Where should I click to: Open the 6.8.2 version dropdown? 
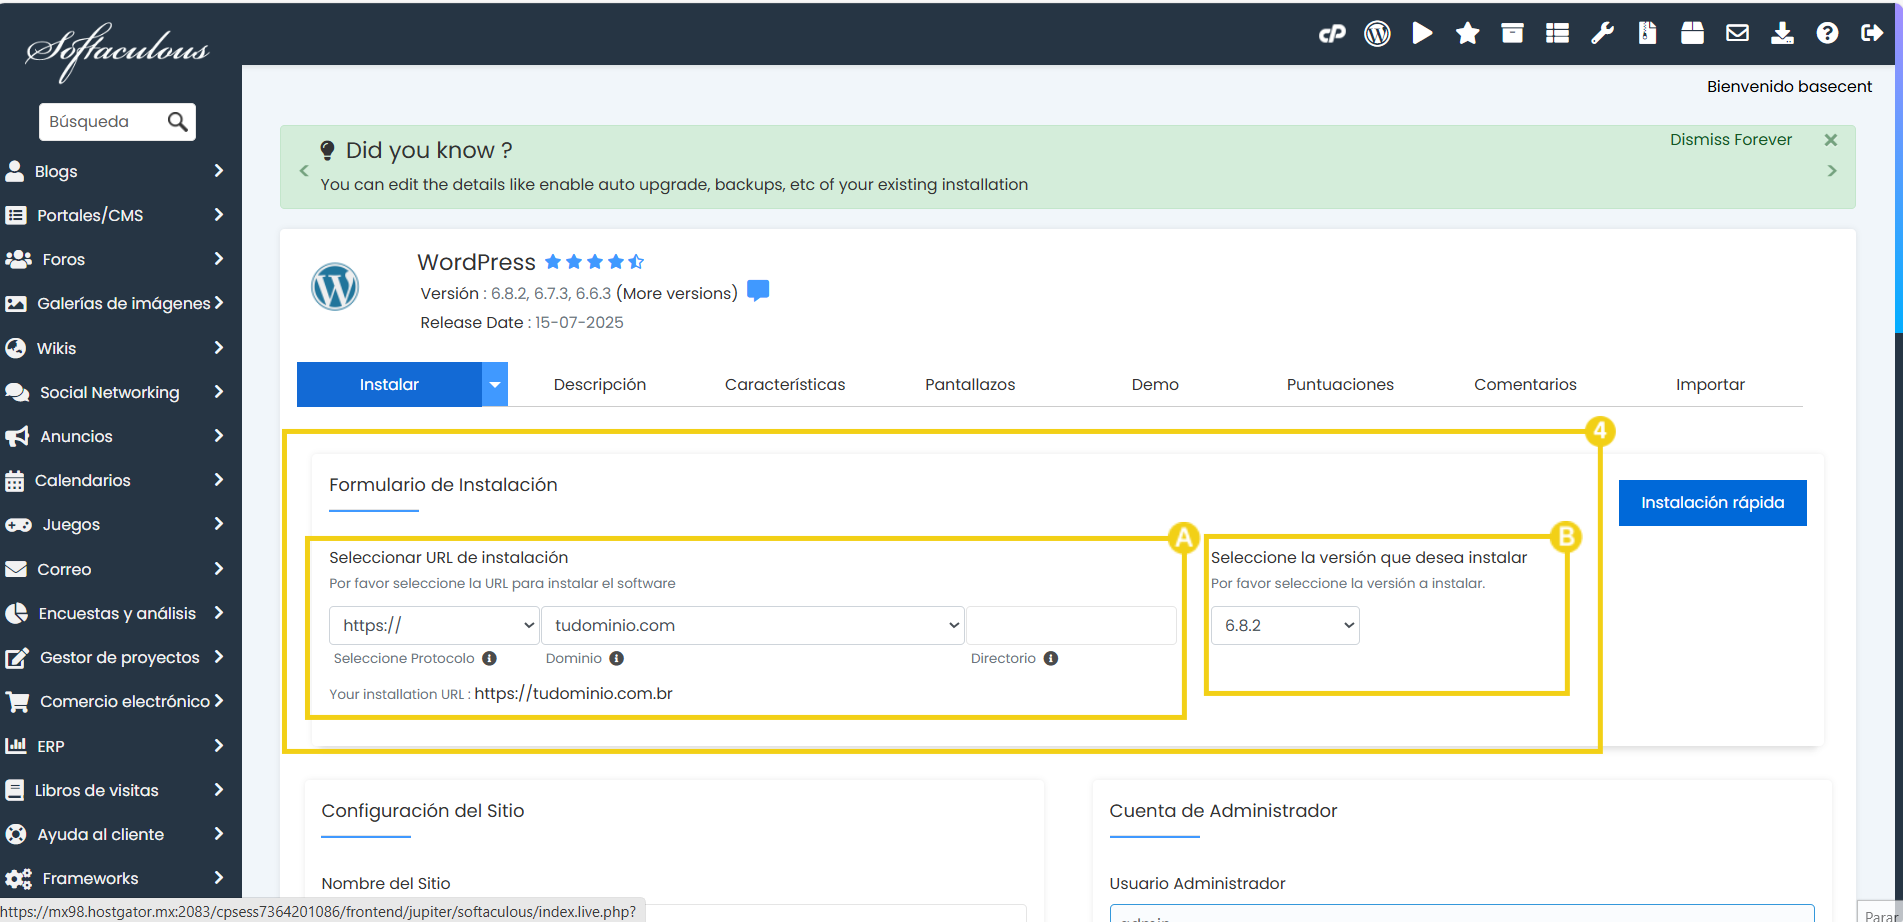[x=1285, y=625]
